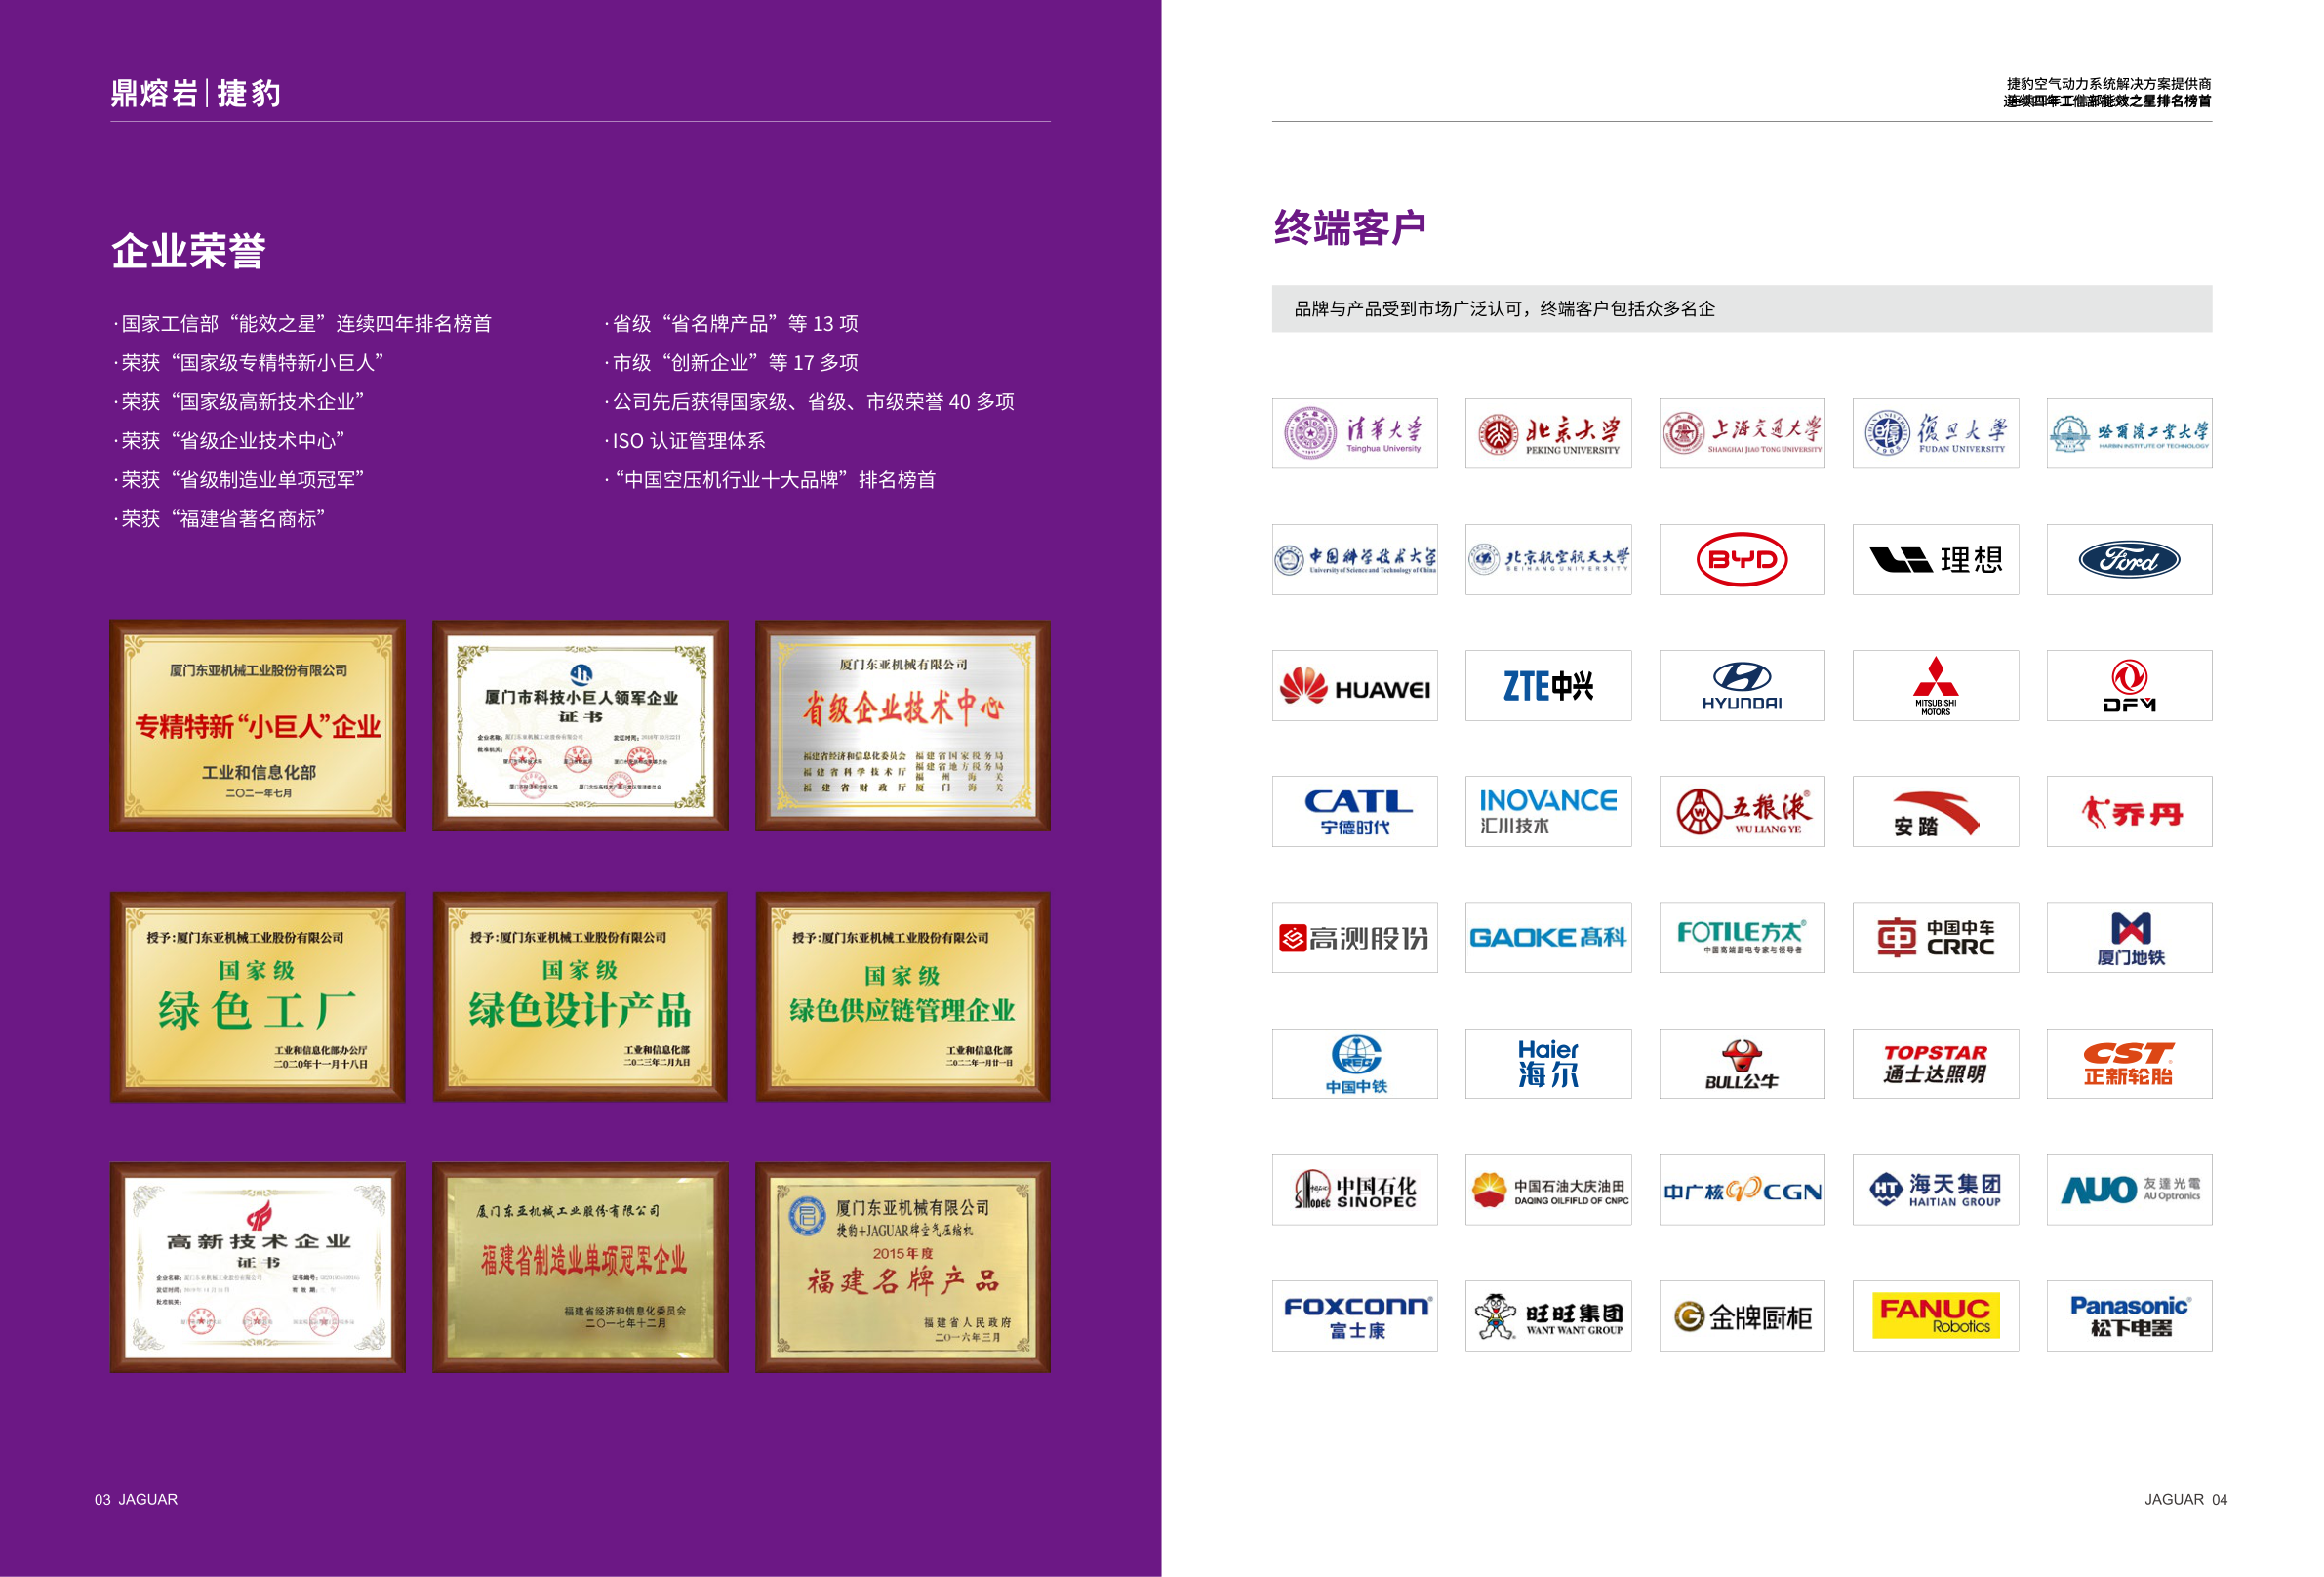The width and height of the screenshot is (2324, 1577).
Task: Click the Beihang University logo
Action: (1548, 559)
